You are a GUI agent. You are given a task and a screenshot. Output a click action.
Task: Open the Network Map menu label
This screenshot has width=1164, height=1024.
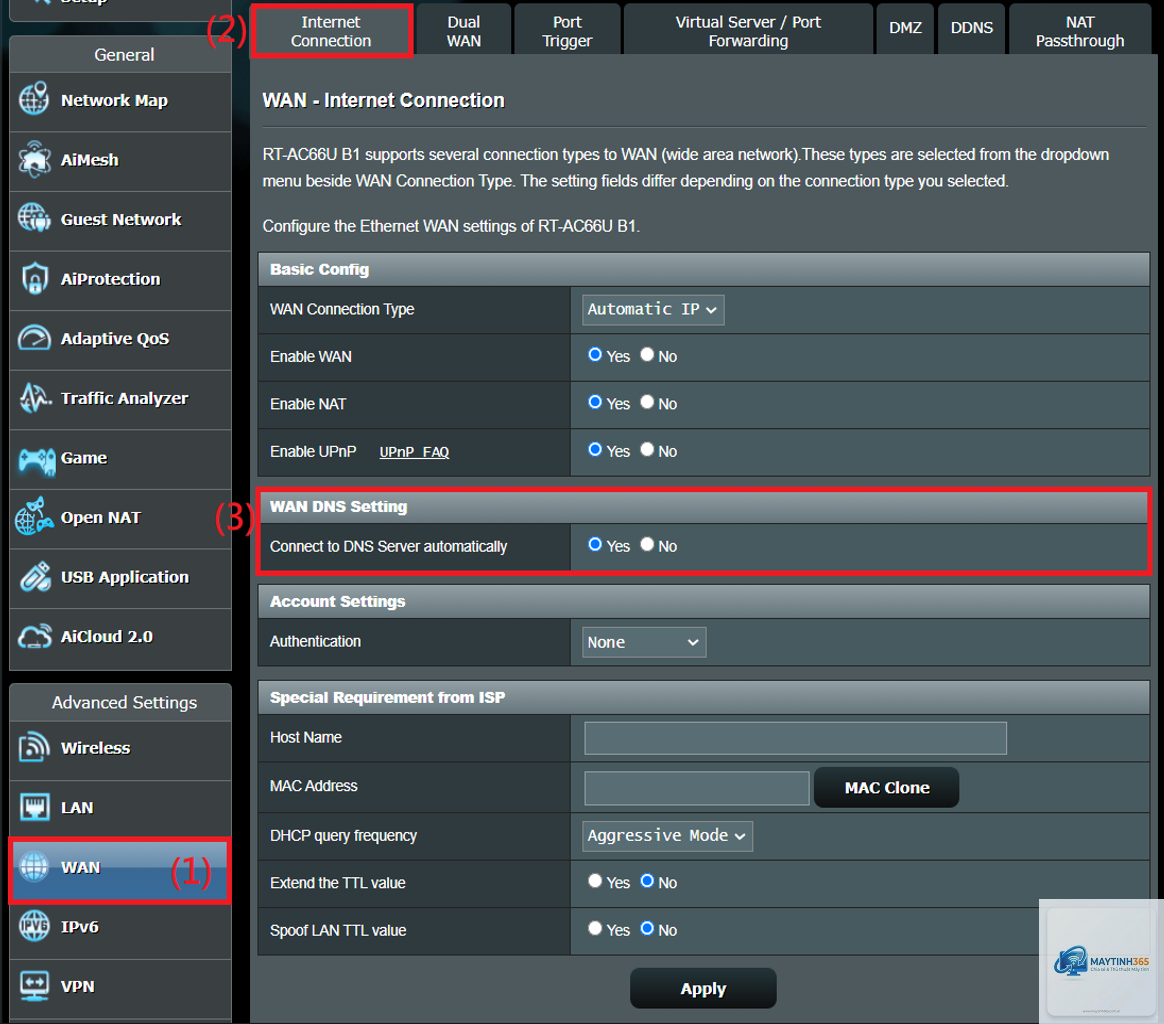click(114, 100)
